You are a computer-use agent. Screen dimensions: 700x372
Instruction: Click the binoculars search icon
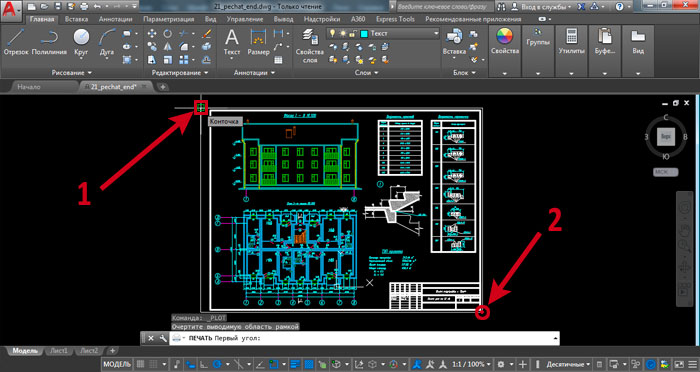click(x=501, y=7)
